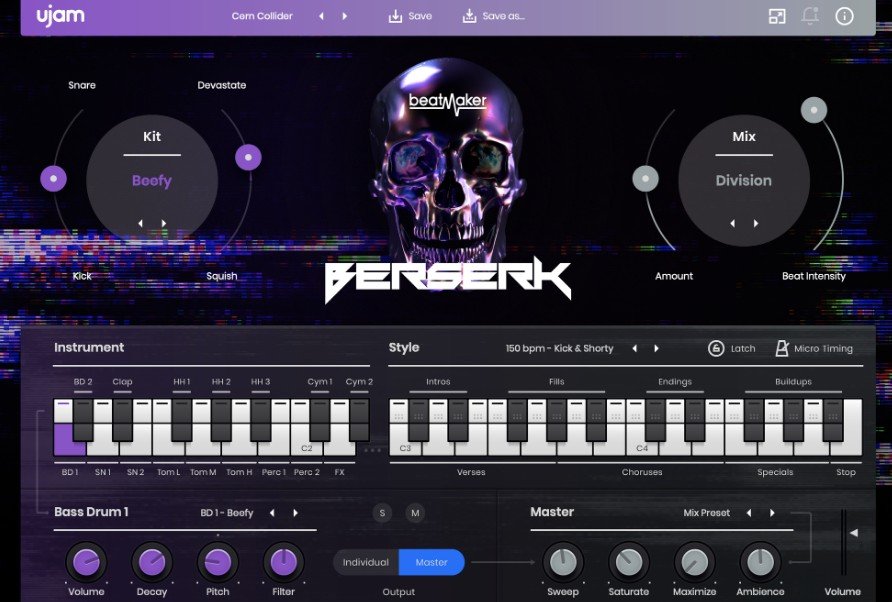Screen dimensions: 892x602
Task: Toggle the Micro Timing metronome icon
Action: pyautogui.click(x=782, y=348)
